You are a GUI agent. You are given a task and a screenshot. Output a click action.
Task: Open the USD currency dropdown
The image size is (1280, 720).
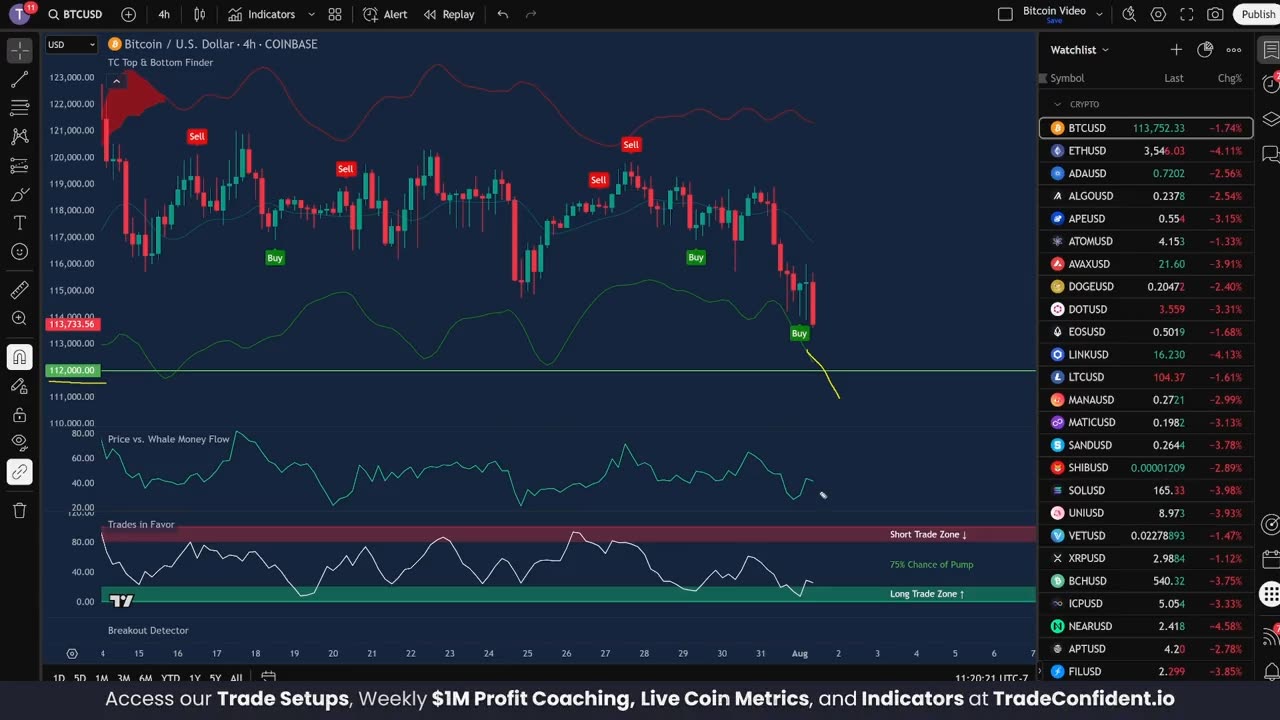click(x=72, y=44)
